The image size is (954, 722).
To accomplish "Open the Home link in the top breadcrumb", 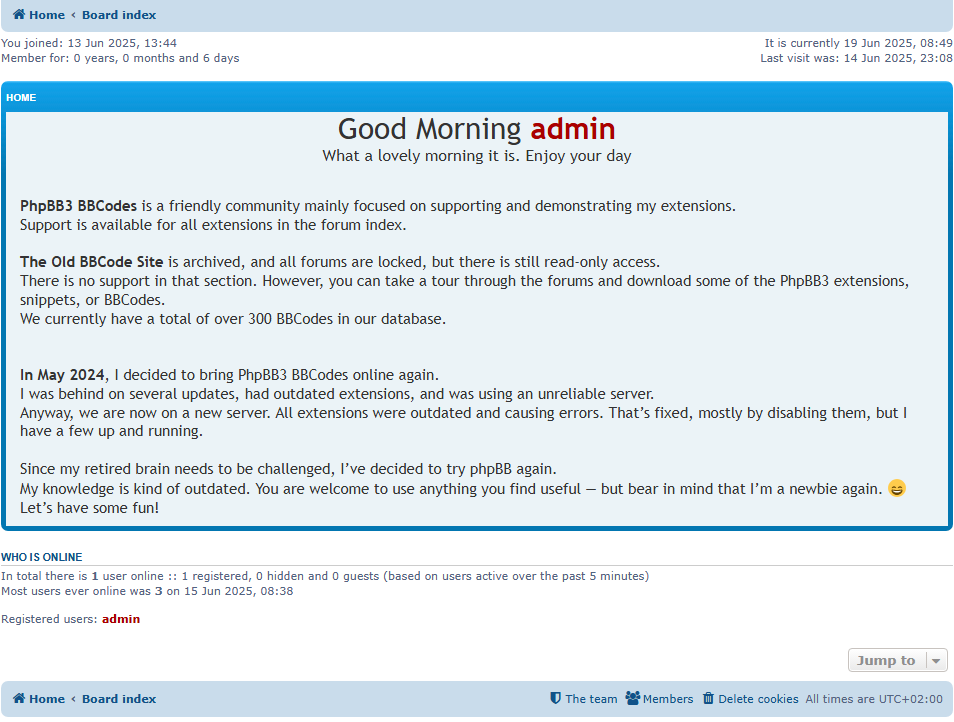I will point(47,15).
